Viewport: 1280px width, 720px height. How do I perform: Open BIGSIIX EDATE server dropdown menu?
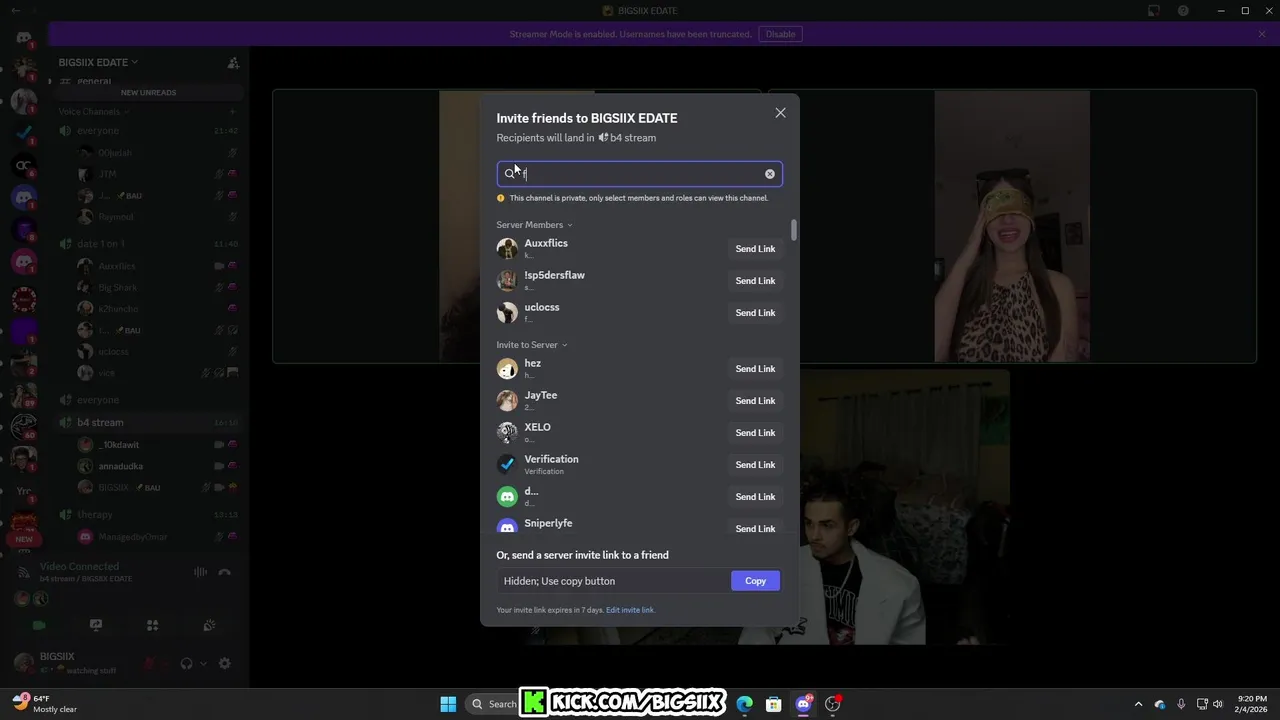pyautogui.click(x=98, y=62)
